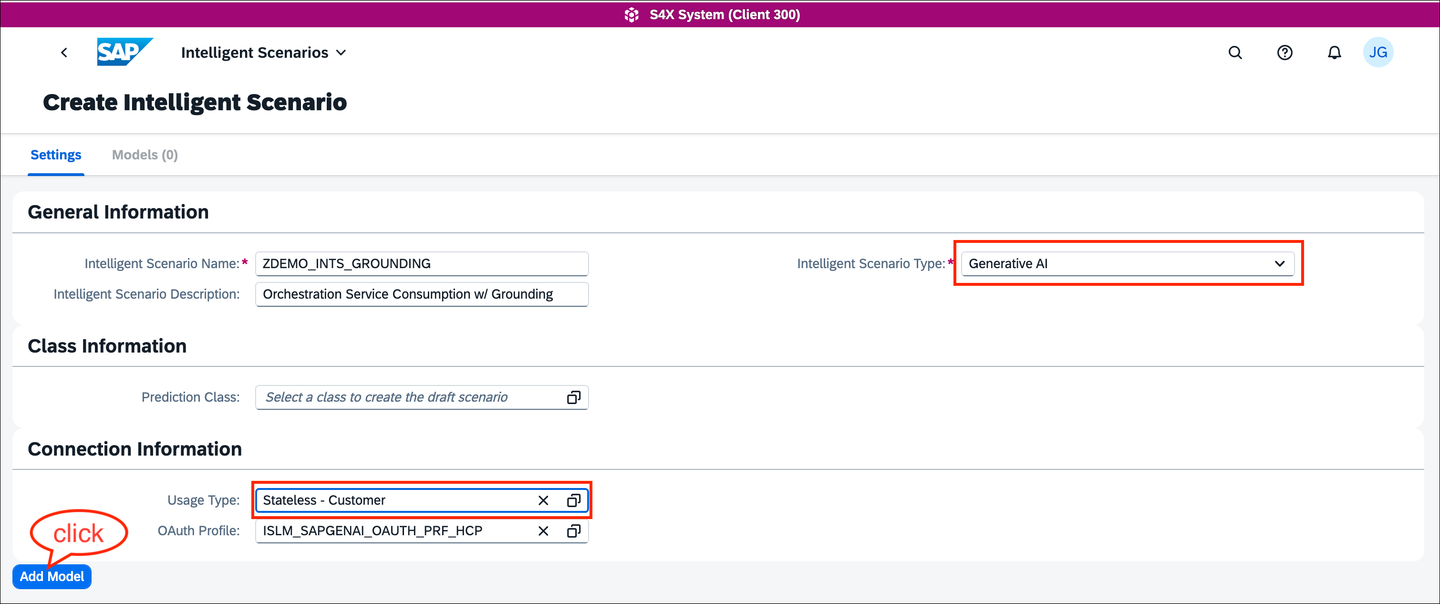Click the SAP logo
The image size is (1440, 604).
[125, 52]
